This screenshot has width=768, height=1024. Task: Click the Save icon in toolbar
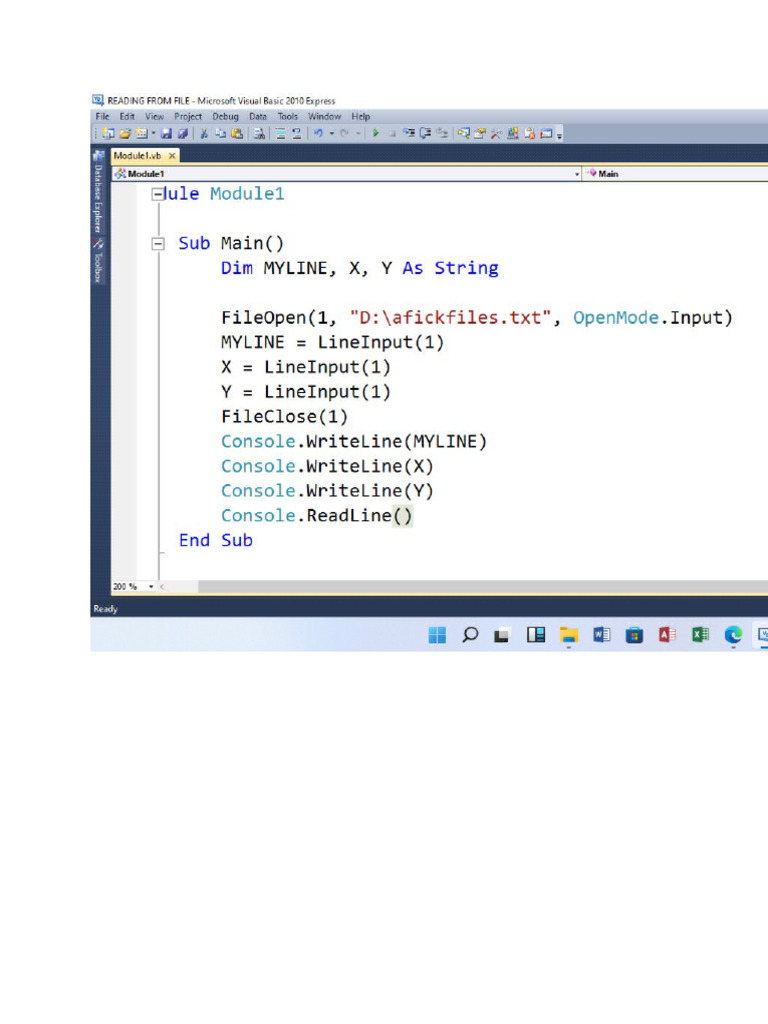167,133
